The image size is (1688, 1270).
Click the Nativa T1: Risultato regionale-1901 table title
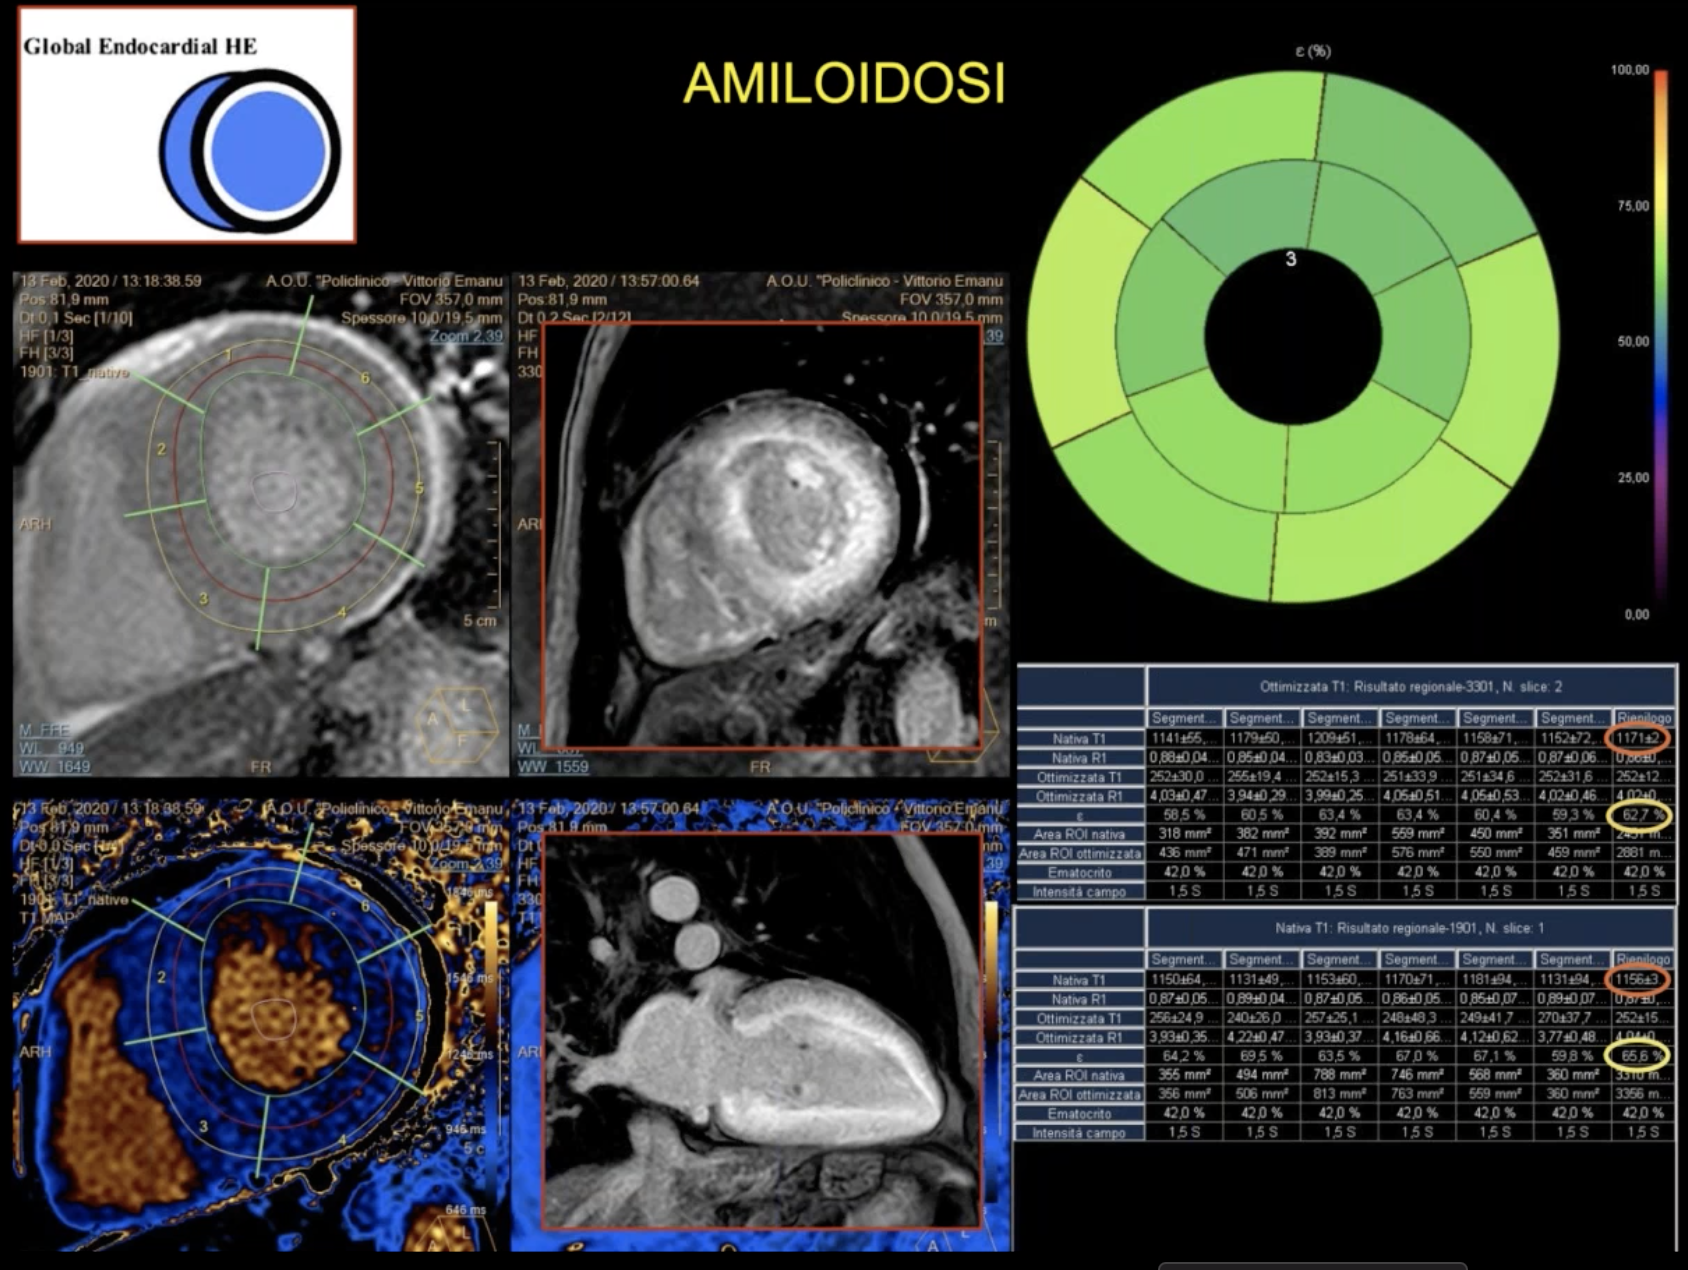point(1410,928)
